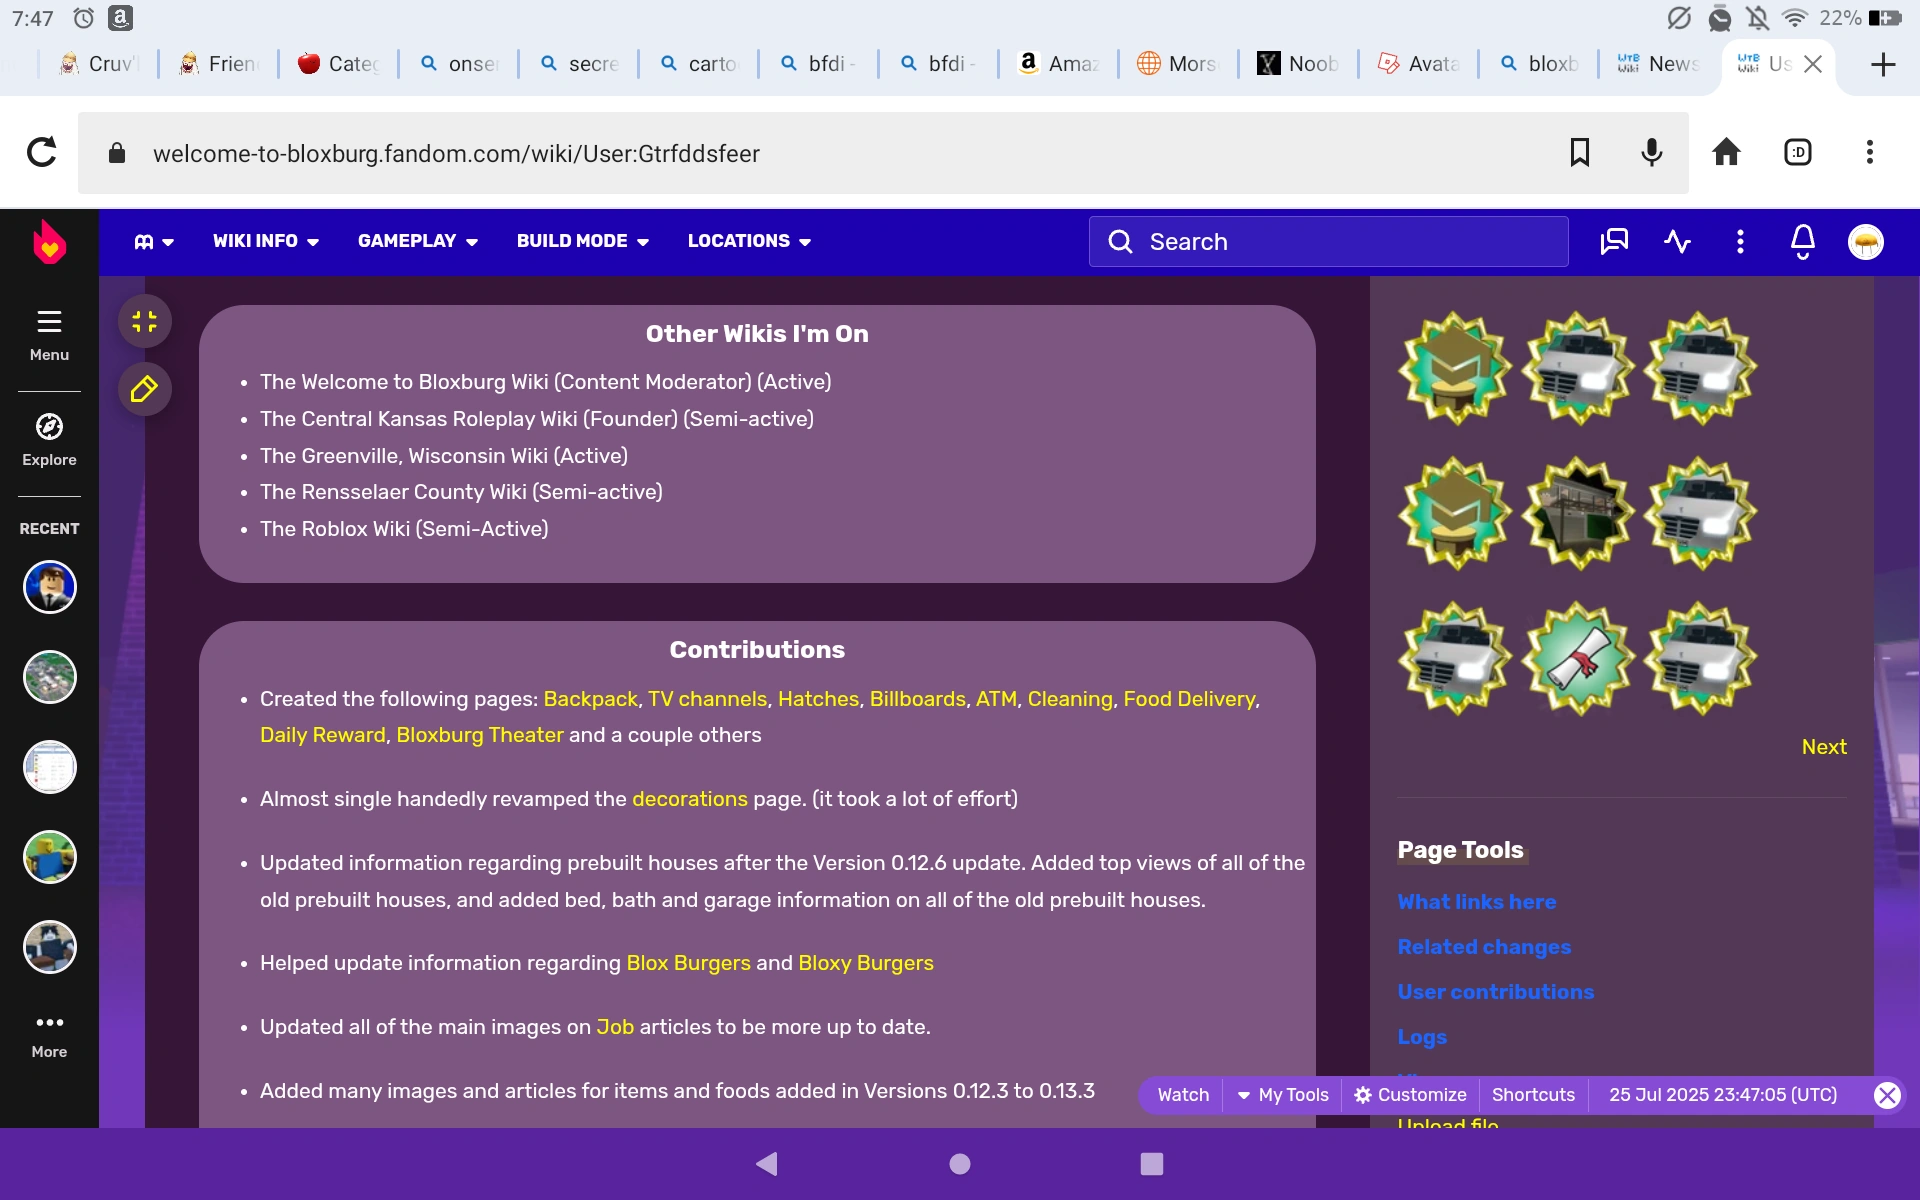Expand the BUILD MODE dropdown
The height and width of the screenshot is (1200, 1920).
(582, 241)
